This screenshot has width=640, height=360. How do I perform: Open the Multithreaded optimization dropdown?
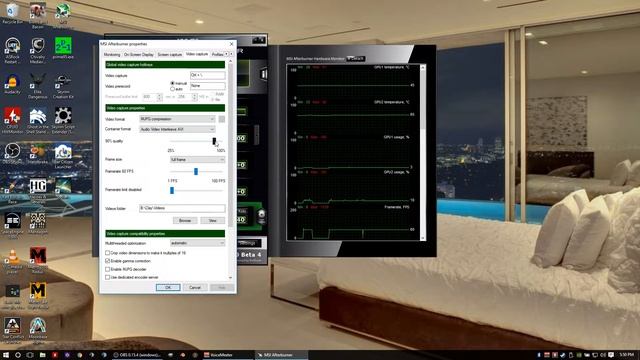tap(197, 243)
